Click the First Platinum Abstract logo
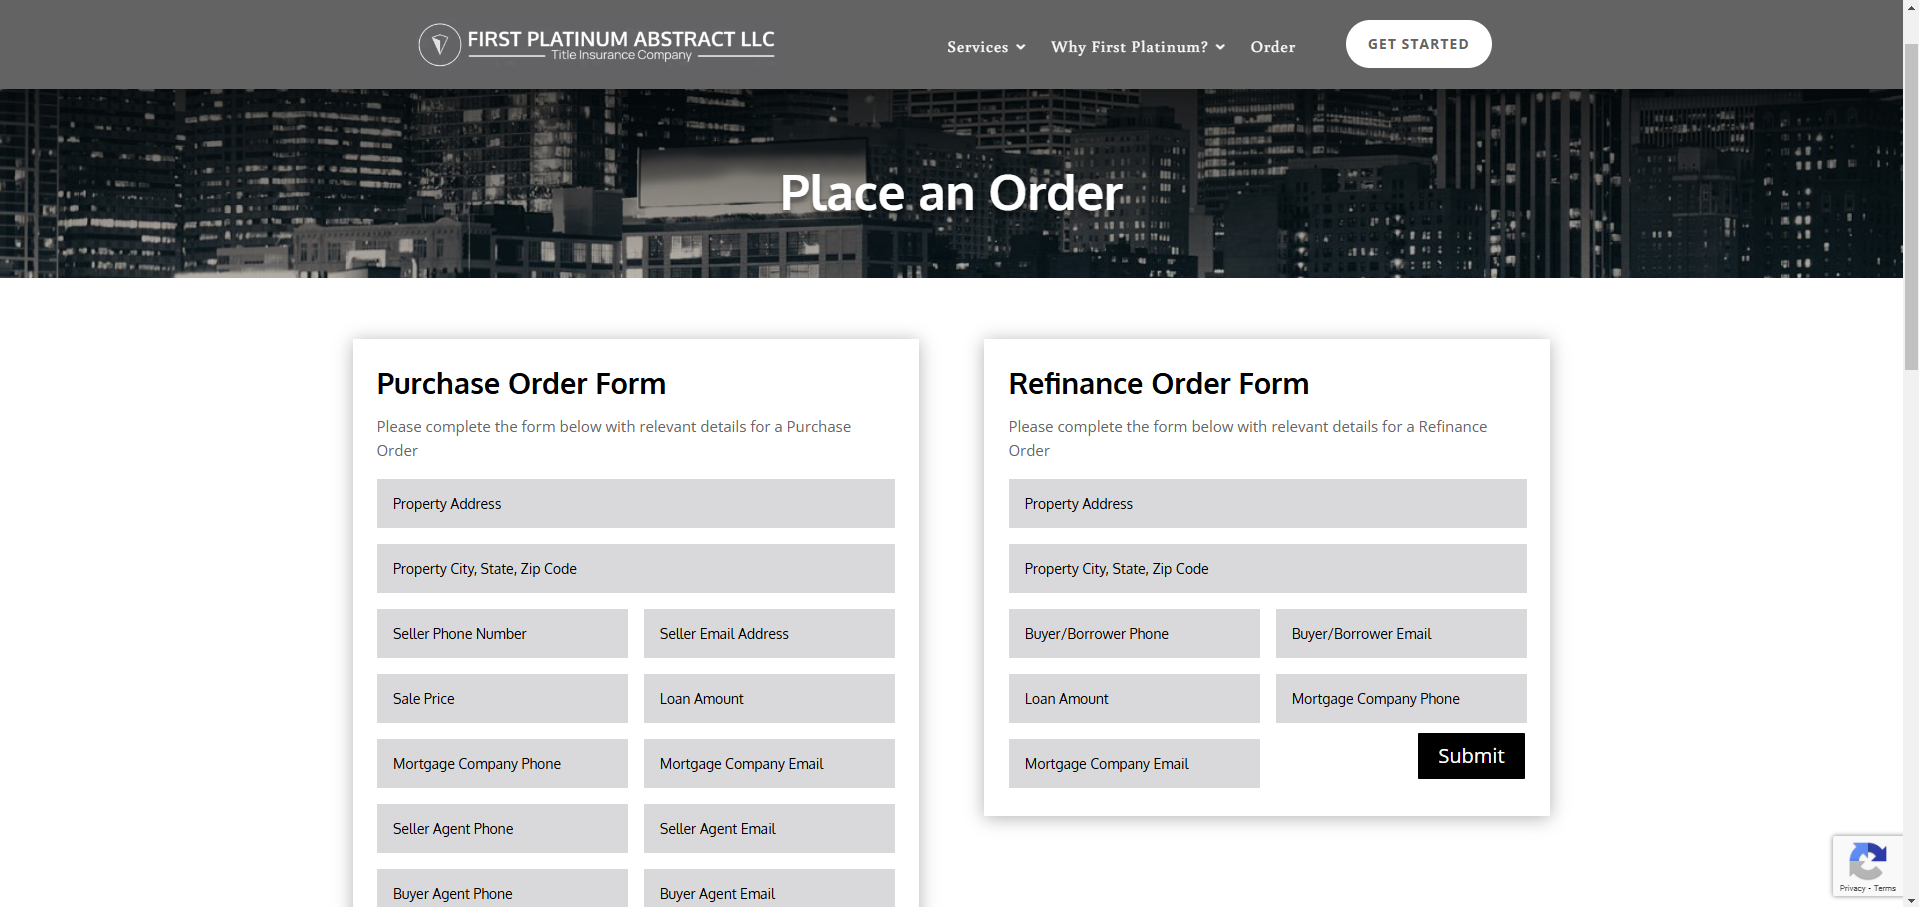The height and width of the screenshot is (907, 1919). [596, 45]
